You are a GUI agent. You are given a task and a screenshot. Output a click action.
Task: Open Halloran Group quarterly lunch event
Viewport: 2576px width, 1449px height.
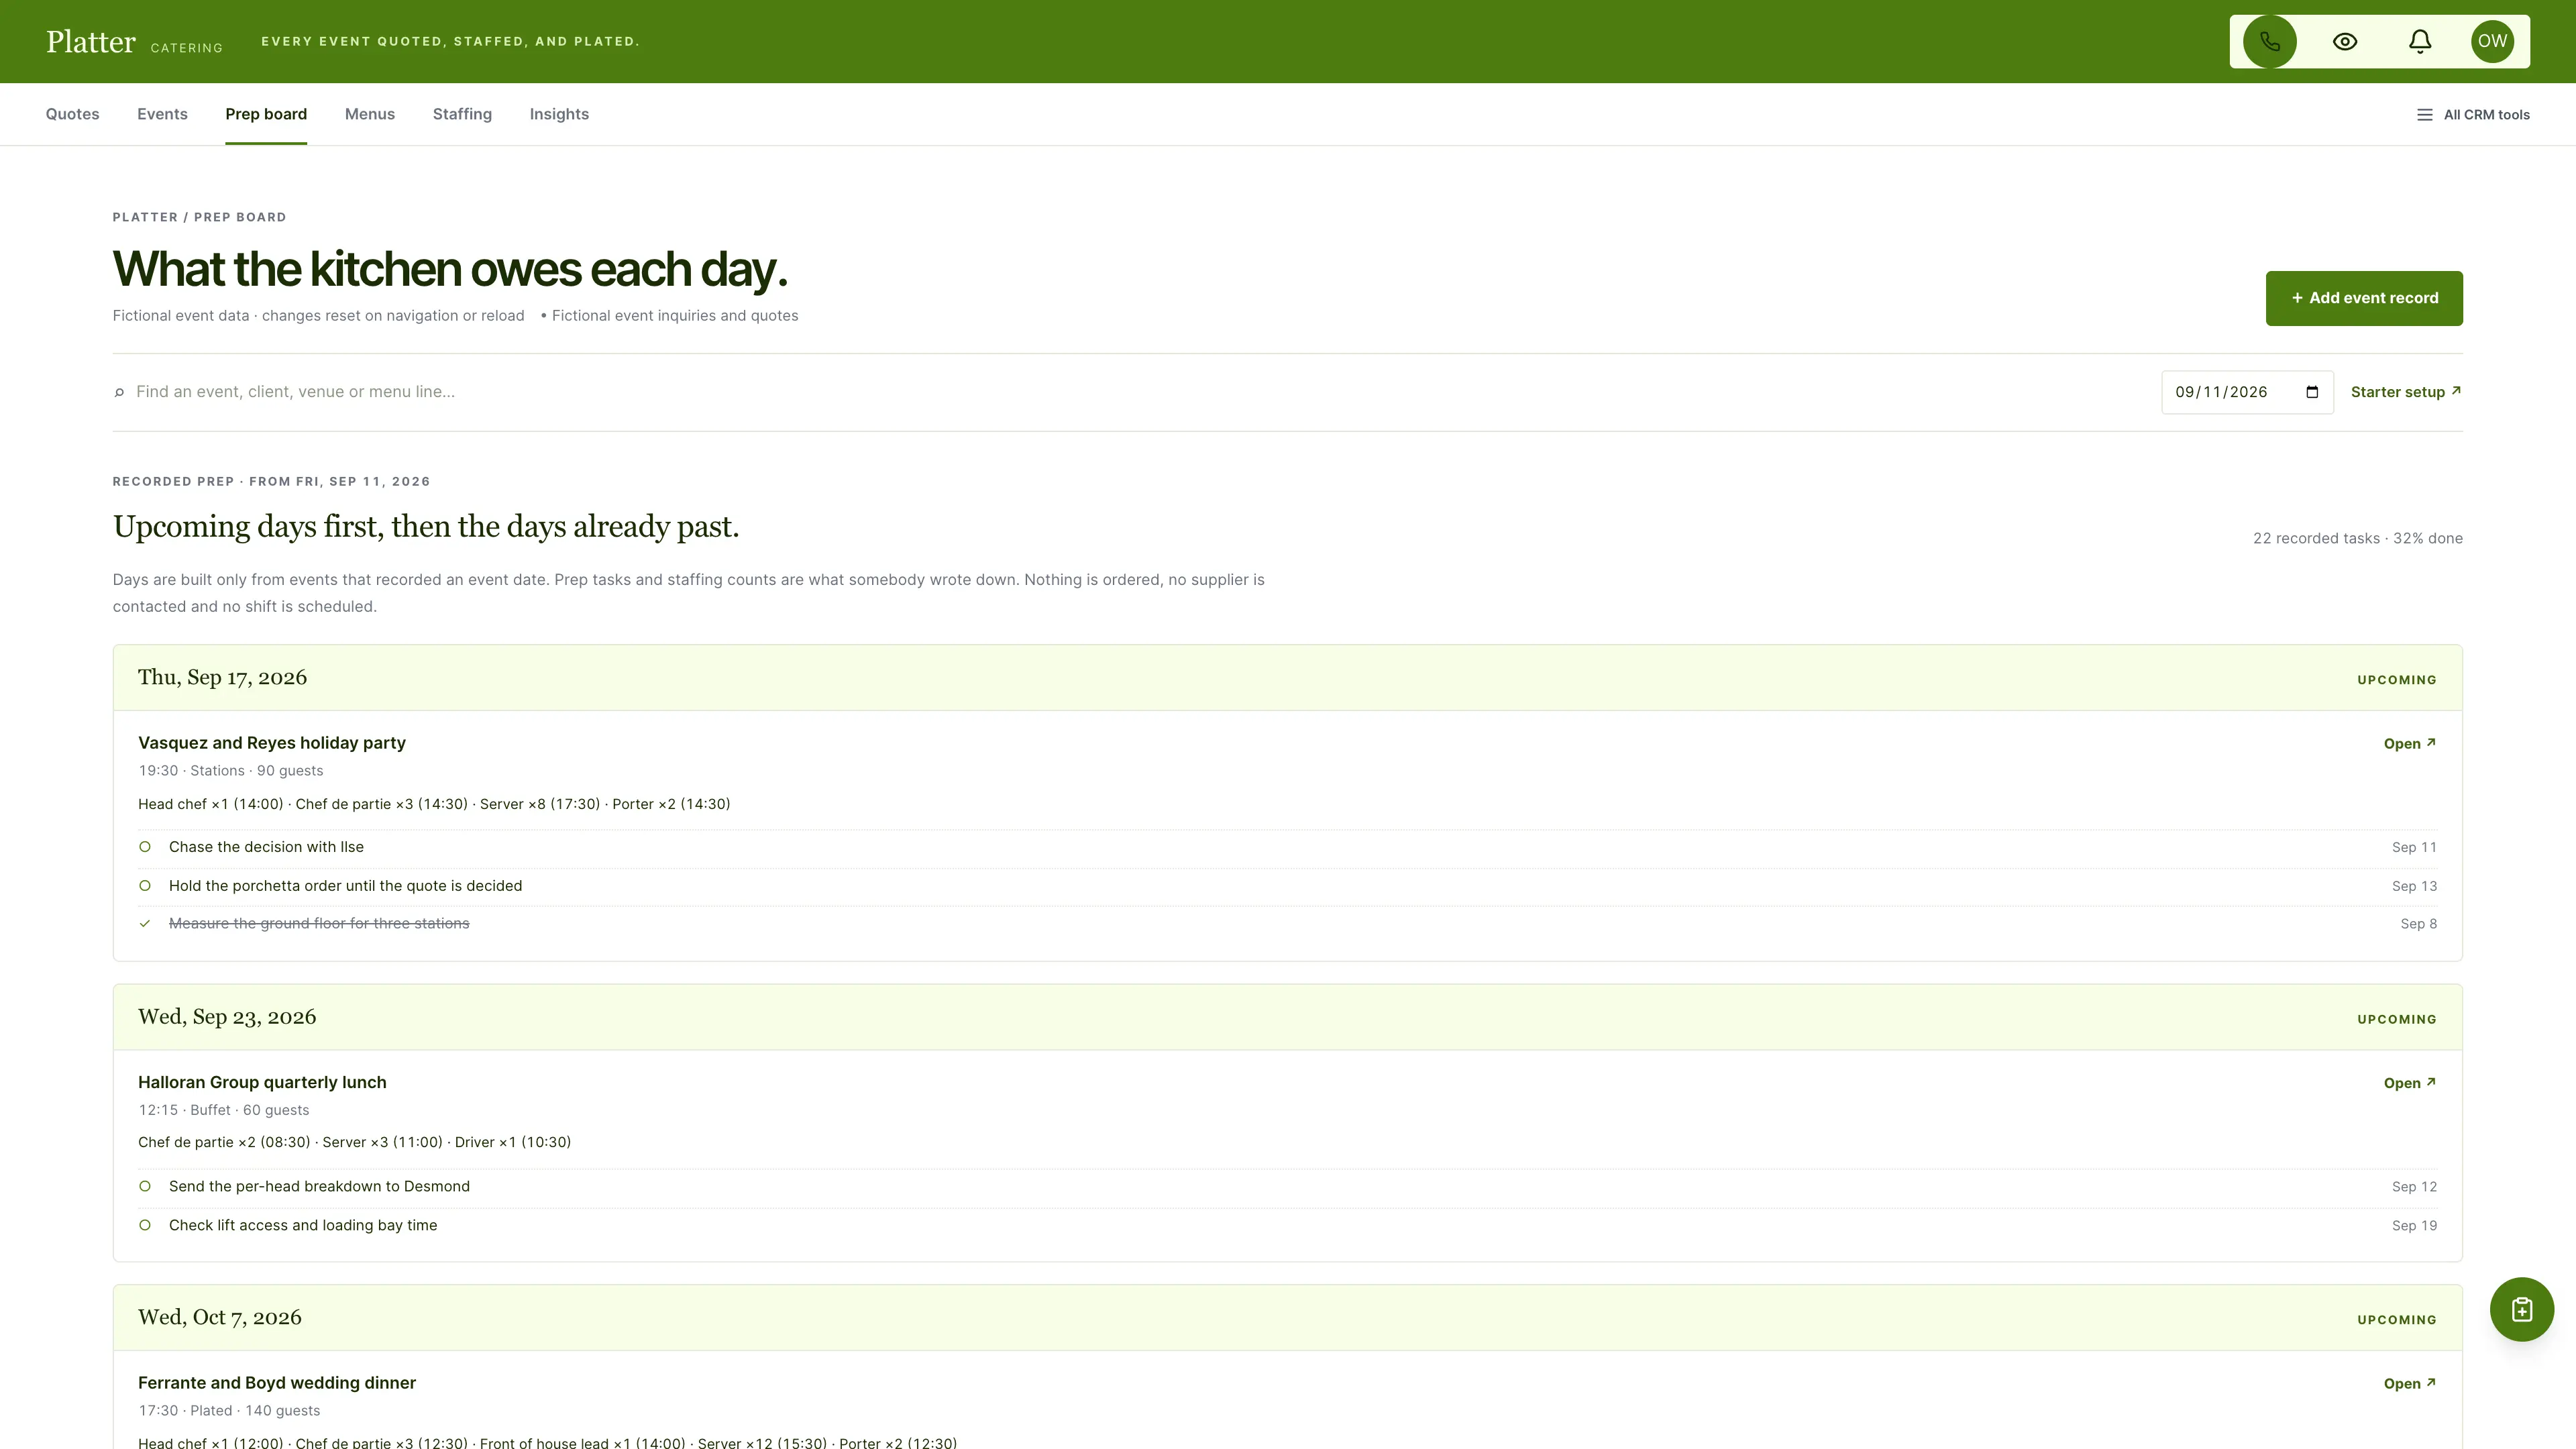(x=2410, y=1084)
